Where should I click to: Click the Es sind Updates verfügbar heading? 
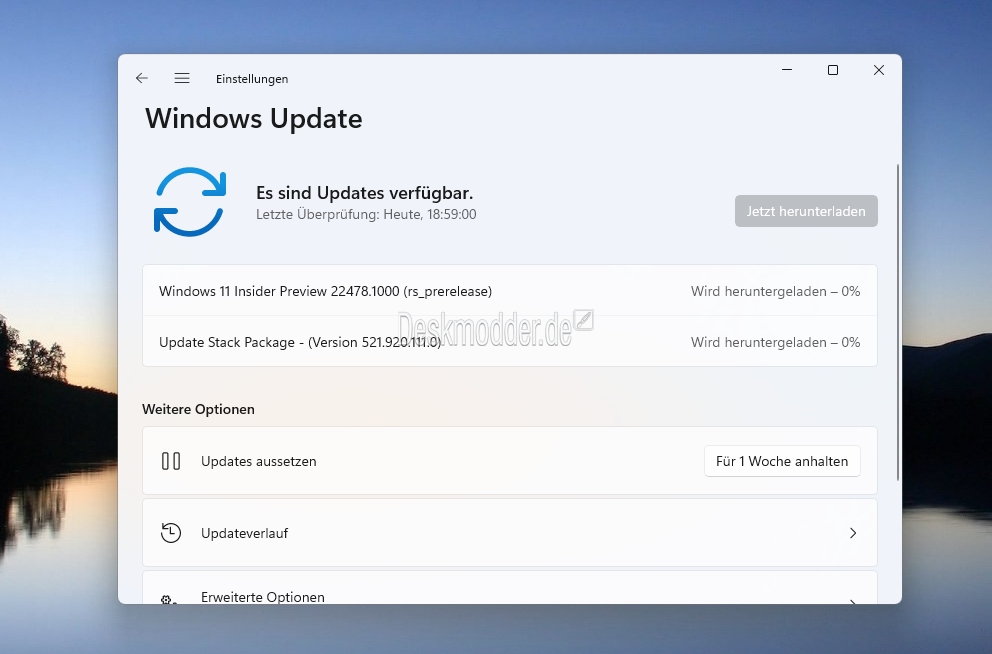(364, 192)
